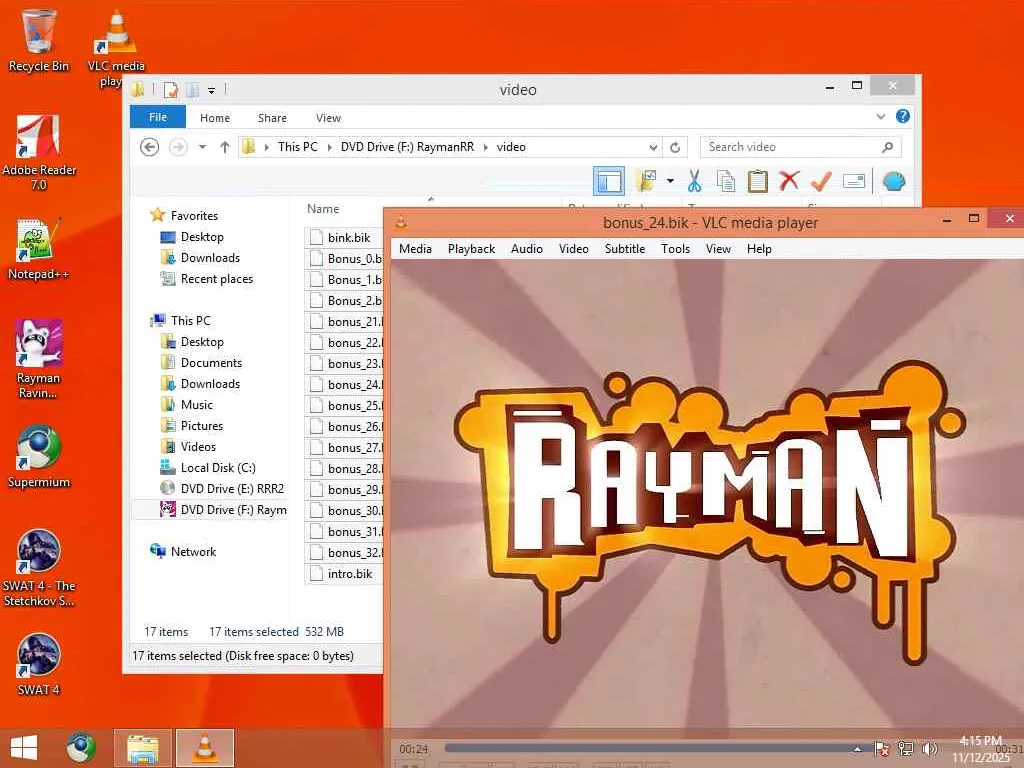Select Network in navigation pane

[x=193, y=552]
